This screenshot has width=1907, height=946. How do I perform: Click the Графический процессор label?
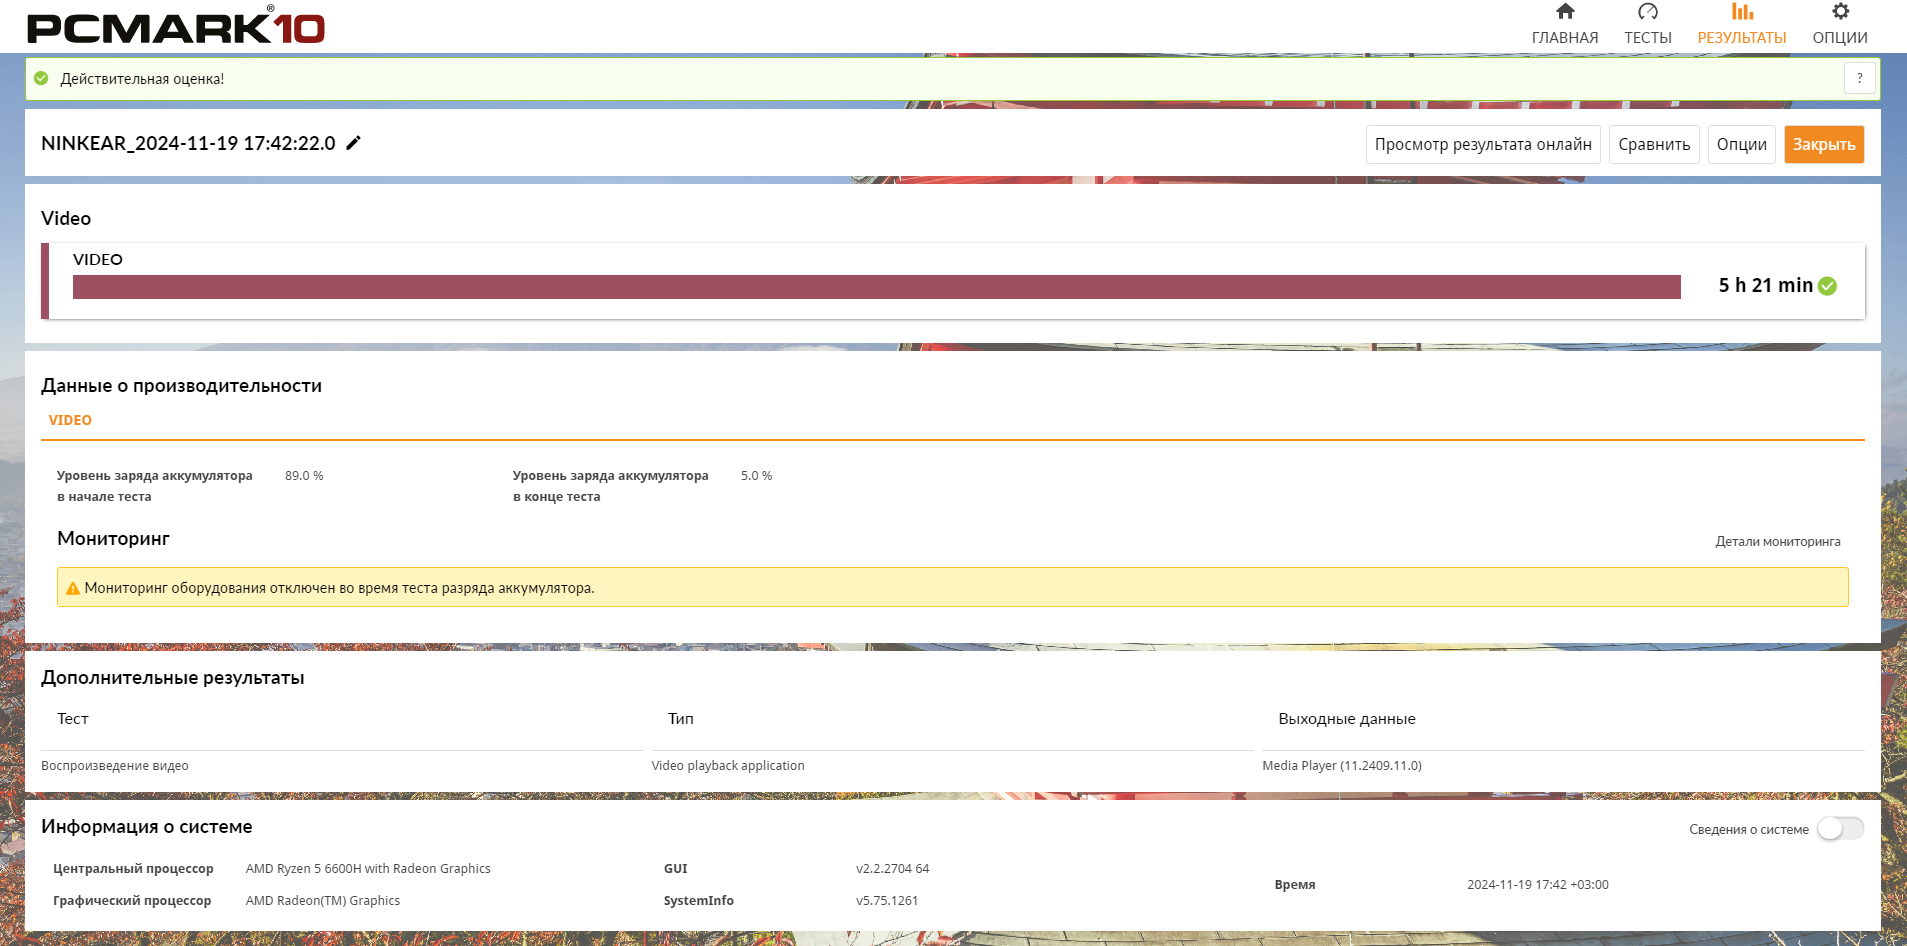coord(132,901)
